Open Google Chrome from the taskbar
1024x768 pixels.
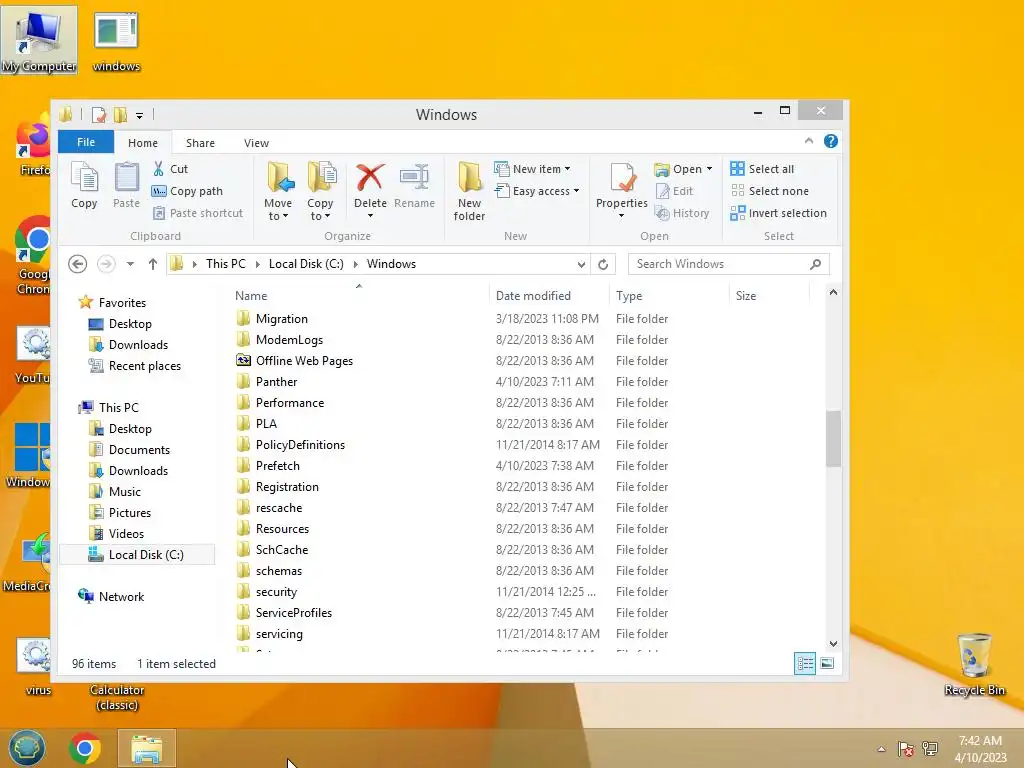[x=85, y=748]
